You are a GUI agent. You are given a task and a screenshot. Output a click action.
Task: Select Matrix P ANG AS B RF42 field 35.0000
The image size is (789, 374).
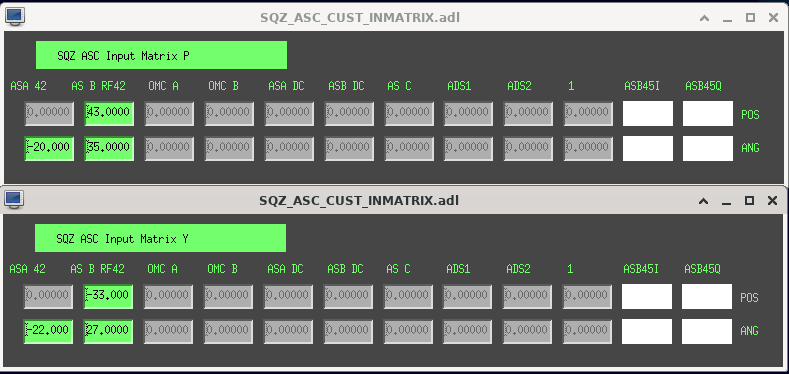click(109, 148)
